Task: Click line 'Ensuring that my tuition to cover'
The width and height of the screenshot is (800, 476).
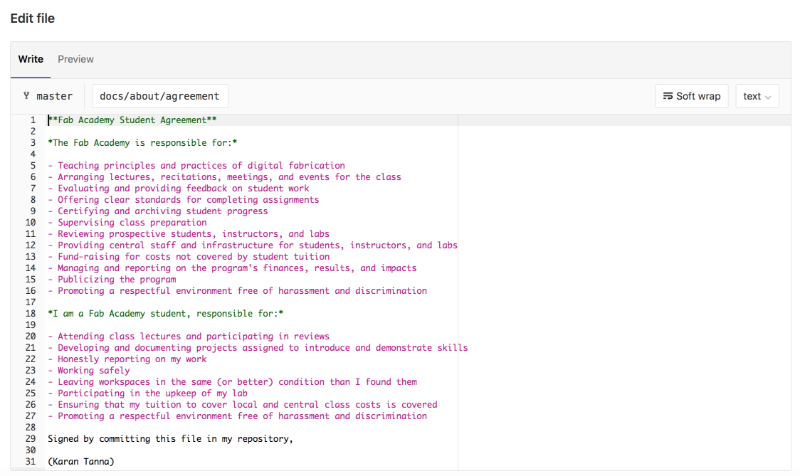Action: click(x=242, y=405)
